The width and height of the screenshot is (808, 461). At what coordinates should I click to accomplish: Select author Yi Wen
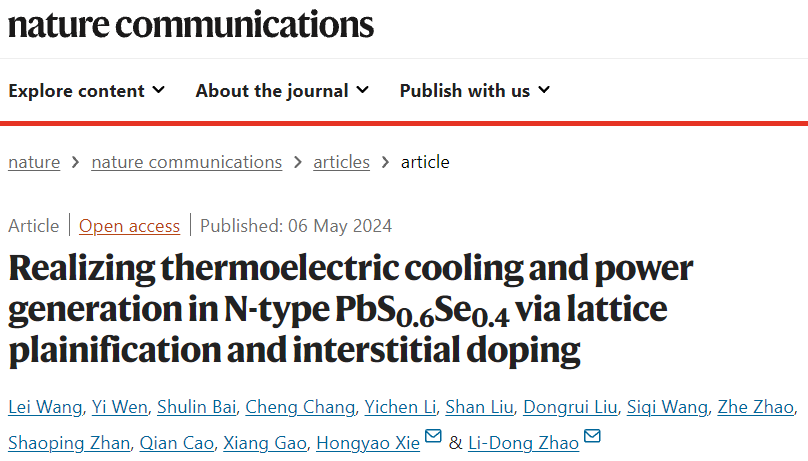point(120,407)
